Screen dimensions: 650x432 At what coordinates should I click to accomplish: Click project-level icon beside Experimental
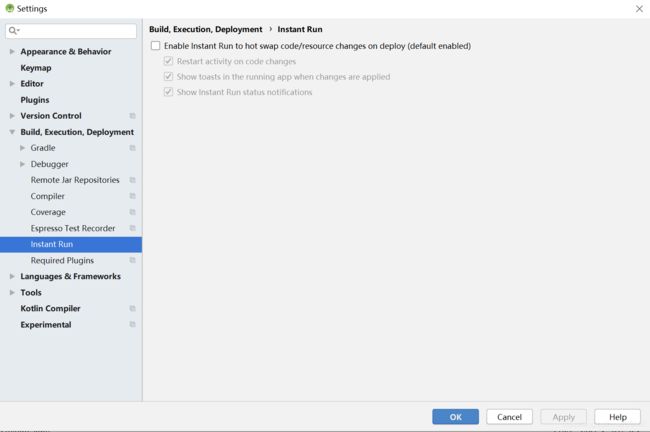[x=132, y=325]
